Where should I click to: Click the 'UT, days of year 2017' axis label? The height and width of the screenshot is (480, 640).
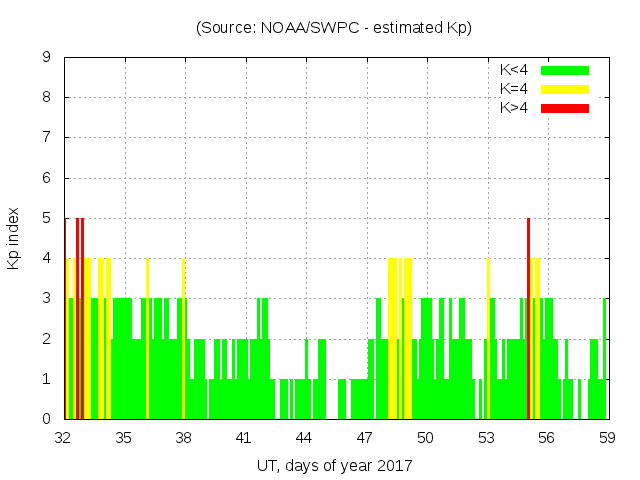point(334,465)
